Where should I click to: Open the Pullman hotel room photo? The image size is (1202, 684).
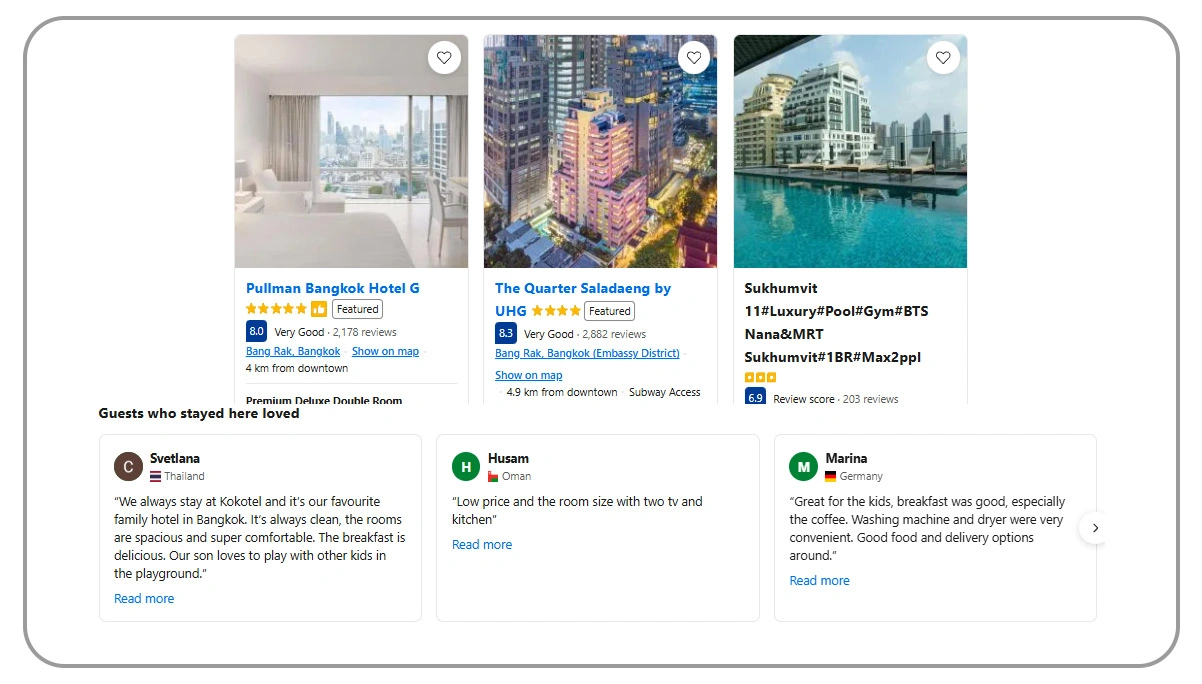(x=351, y=152)
